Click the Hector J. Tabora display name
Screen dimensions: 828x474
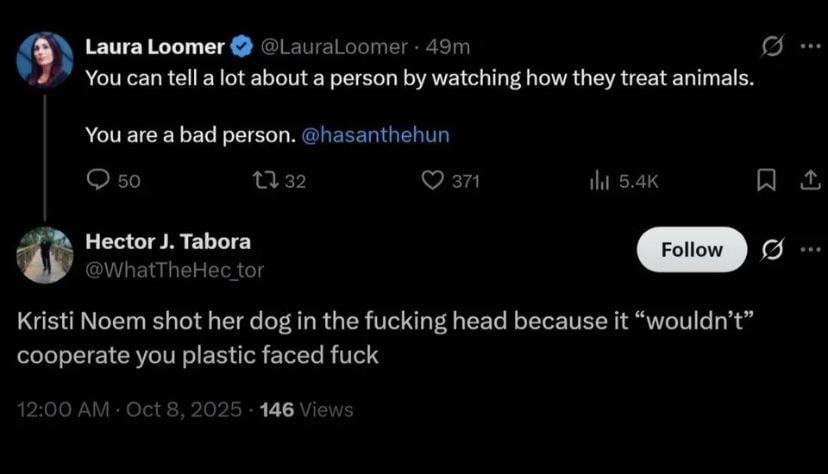[168, 241]
